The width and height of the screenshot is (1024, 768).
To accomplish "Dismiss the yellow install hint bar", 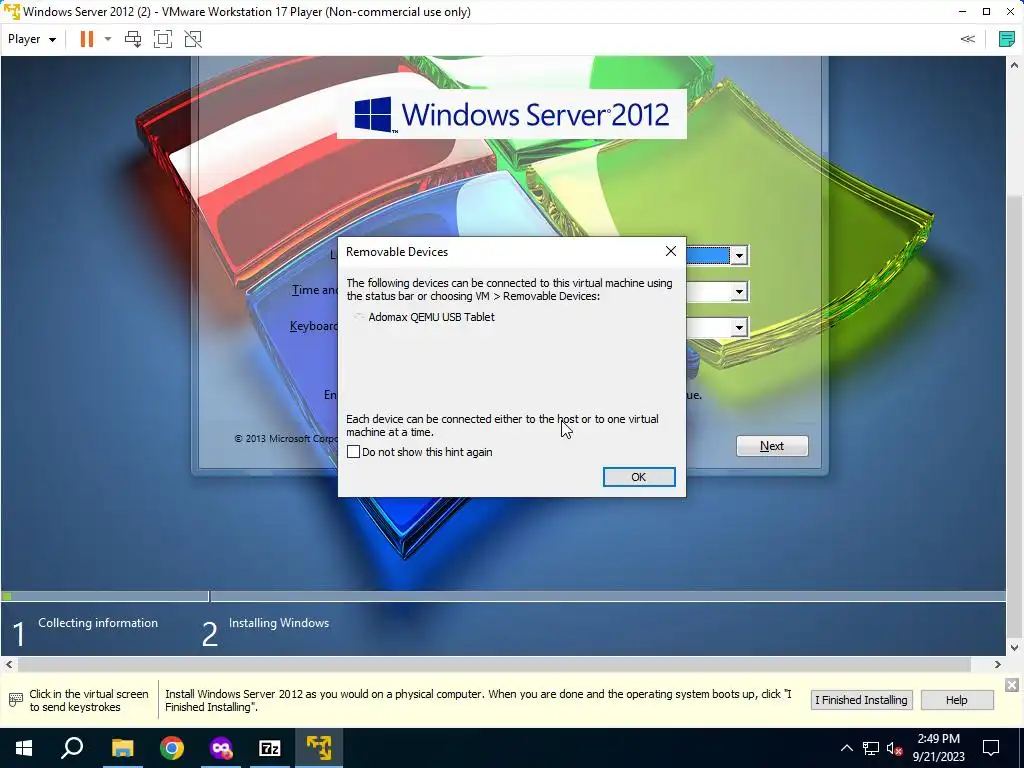I will (x=1012, y=684).
